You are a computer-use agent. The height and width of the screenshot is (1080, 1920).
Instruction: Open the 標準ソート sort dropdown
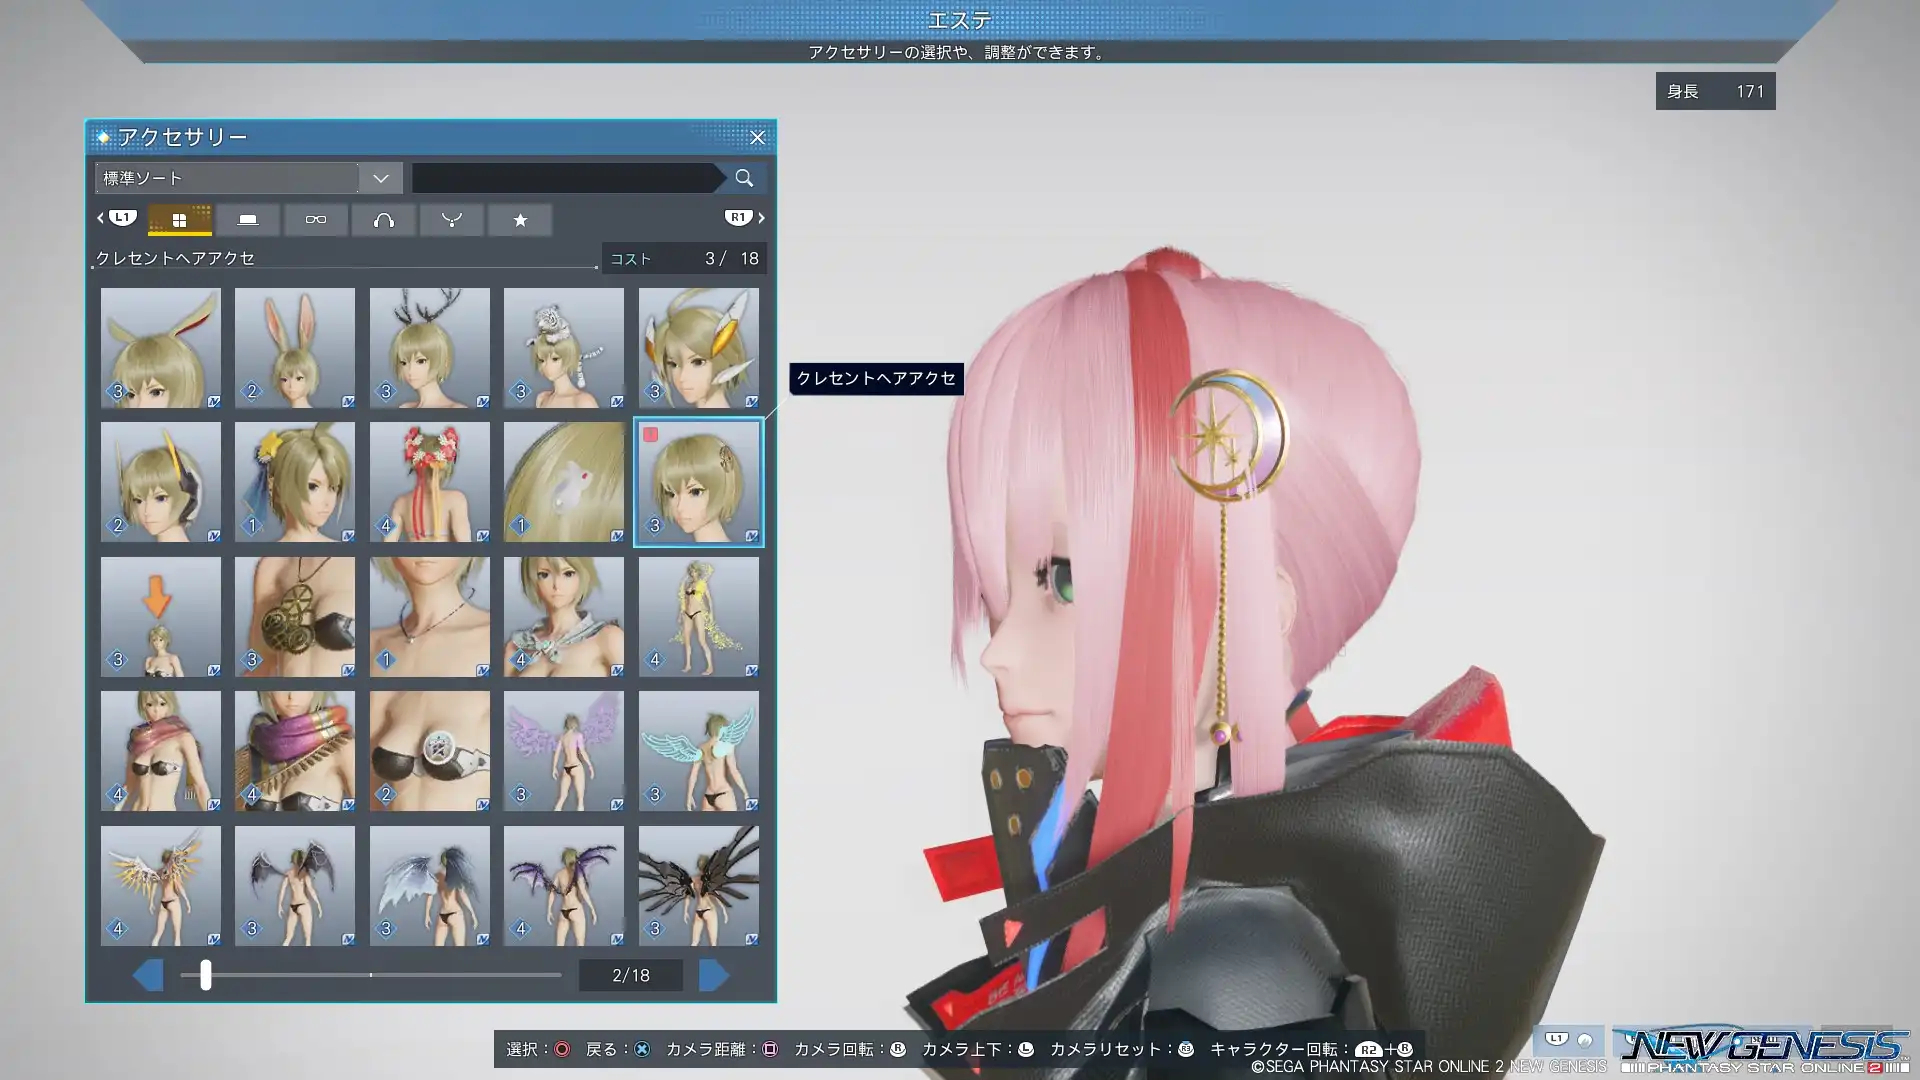[249, 178]
